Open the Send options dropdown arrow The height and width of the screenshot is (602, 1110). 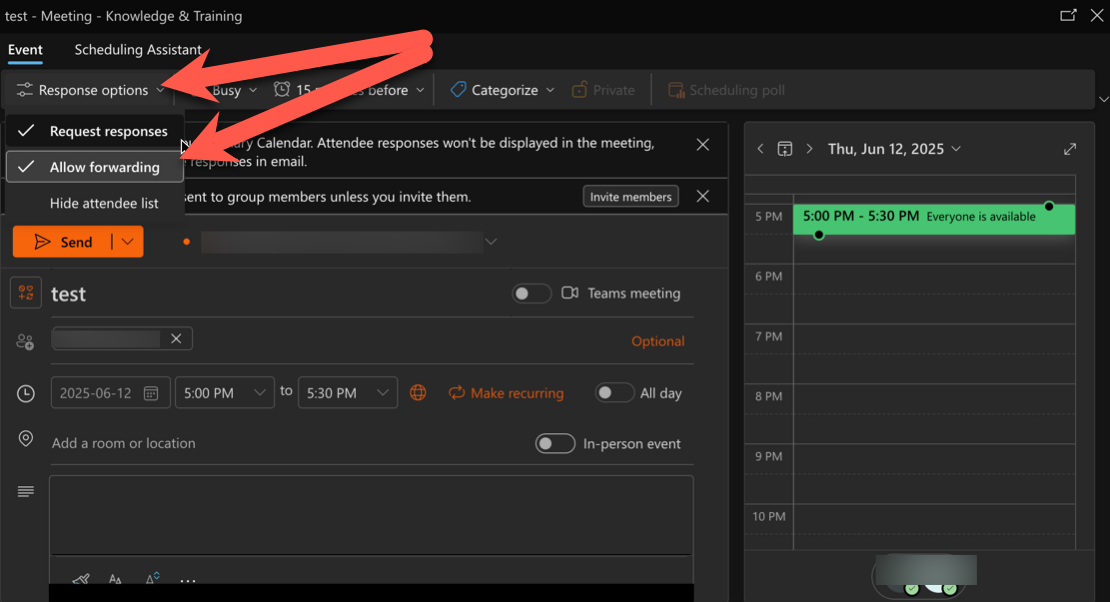[127, 242]
